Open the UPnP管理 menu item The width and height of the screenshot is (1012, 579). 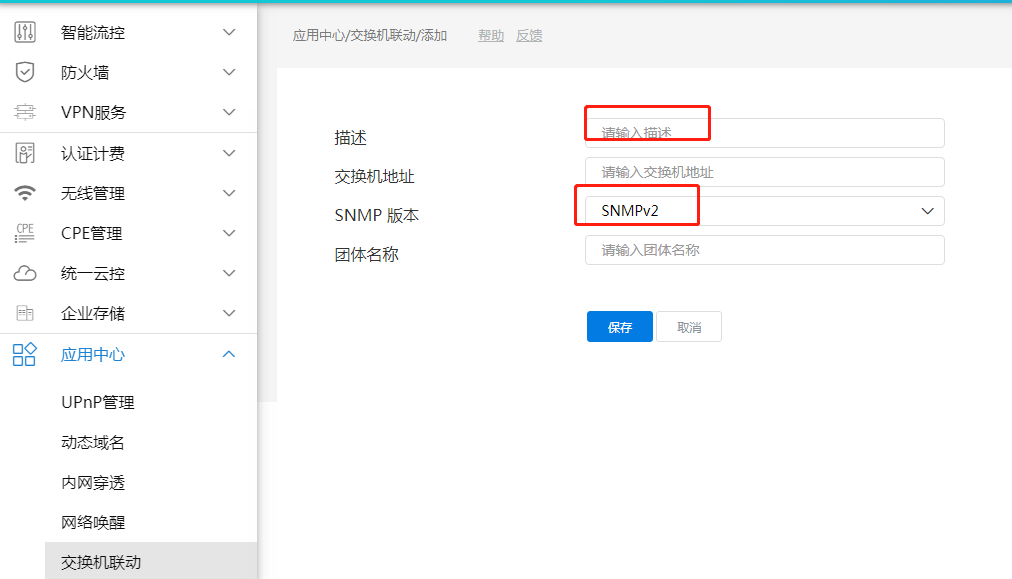[x=98, y=402]
